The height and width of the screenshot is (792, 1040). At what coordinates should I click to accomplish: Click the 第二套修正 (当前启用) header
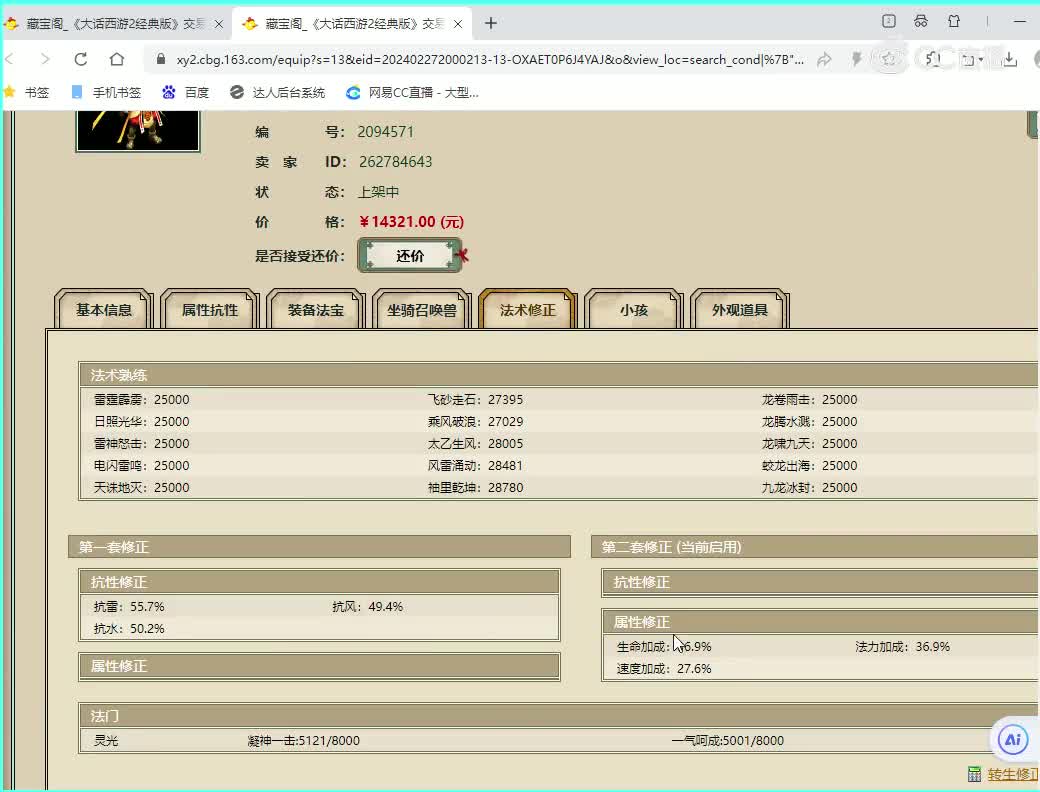815,547
